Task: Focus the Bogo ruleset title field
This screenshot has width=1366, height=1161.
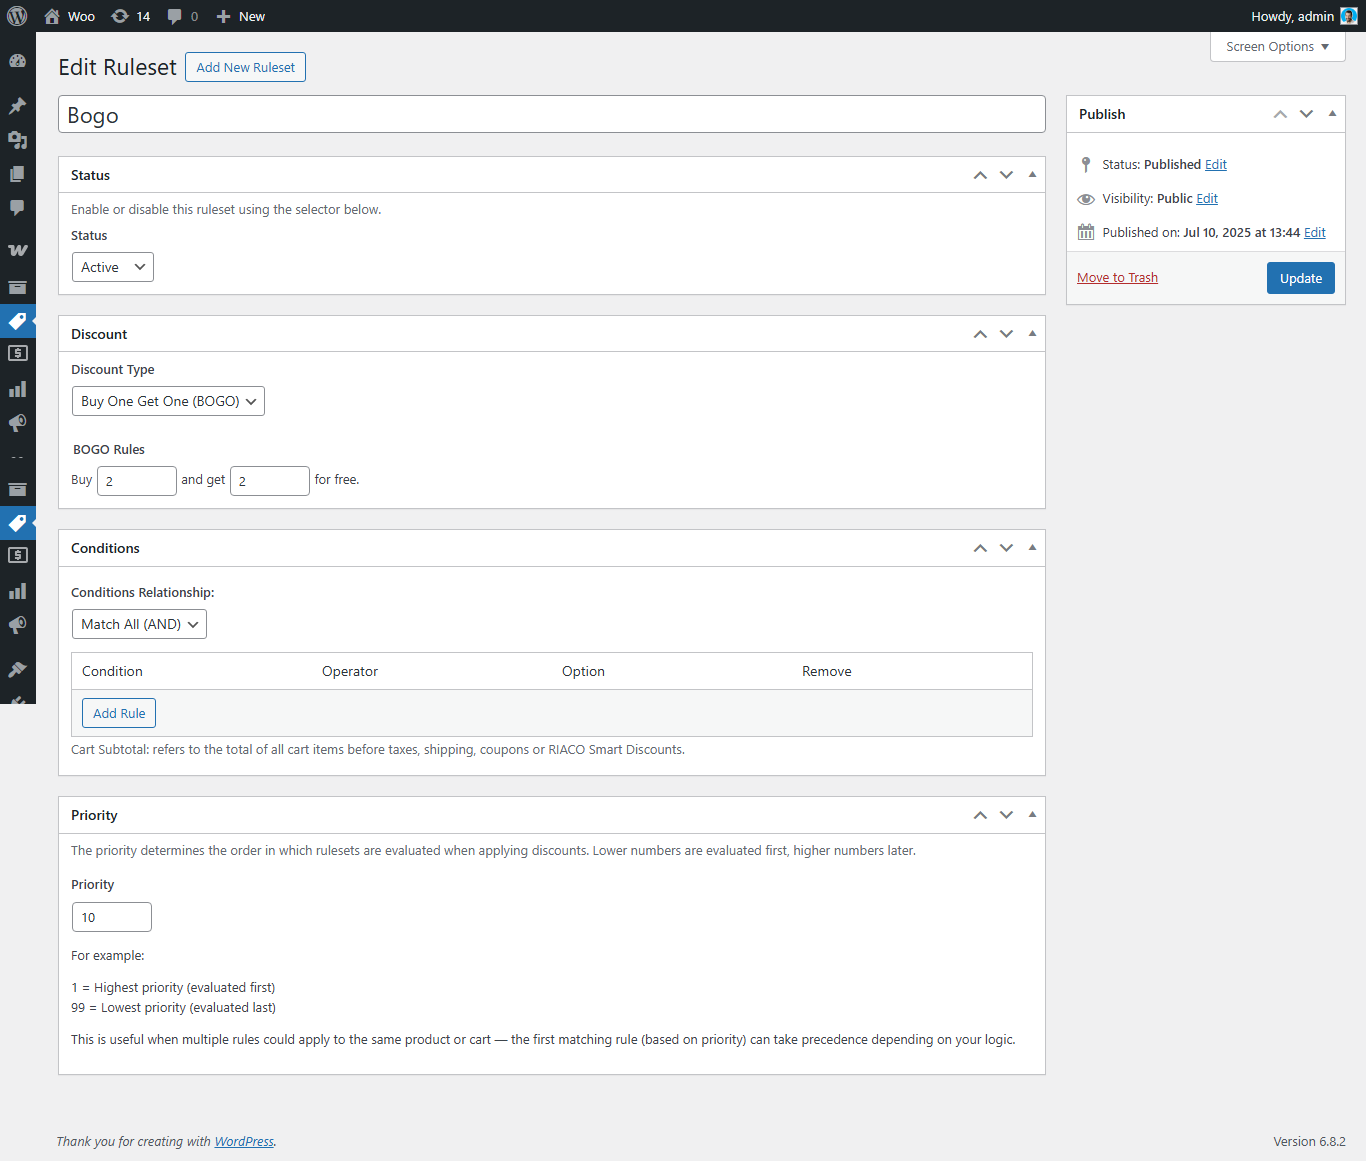Action: click(552, 114)
